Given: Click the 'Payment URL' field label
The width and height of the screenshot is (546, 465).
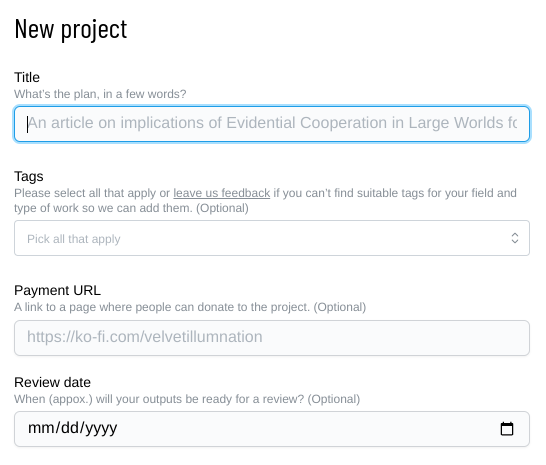Looking at the screenshot, I should tap(57, 290).
